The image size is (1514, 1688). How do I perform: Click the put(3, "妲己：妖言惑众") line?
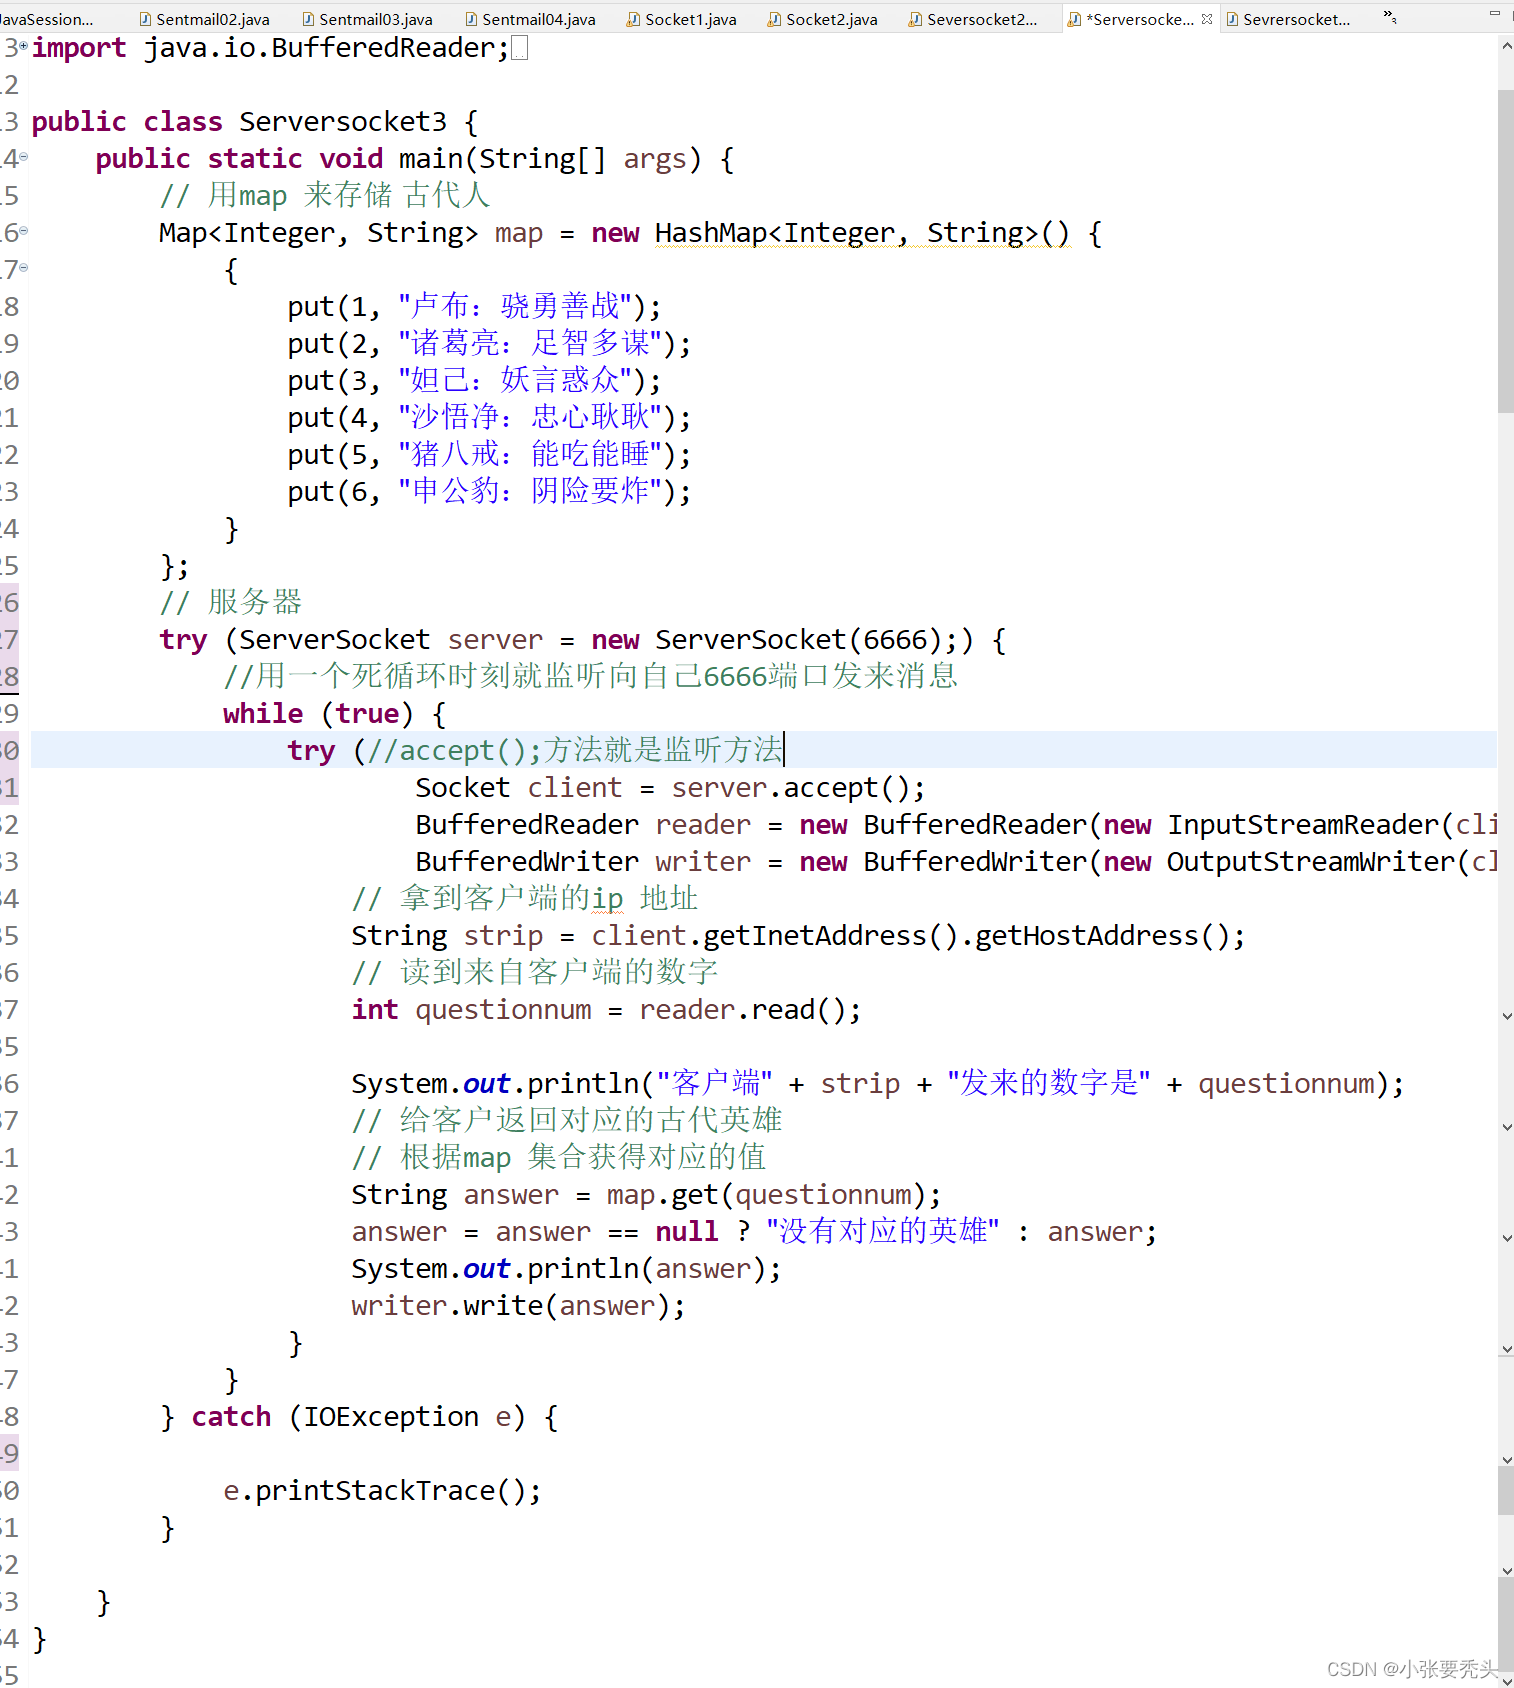point(474,381)
